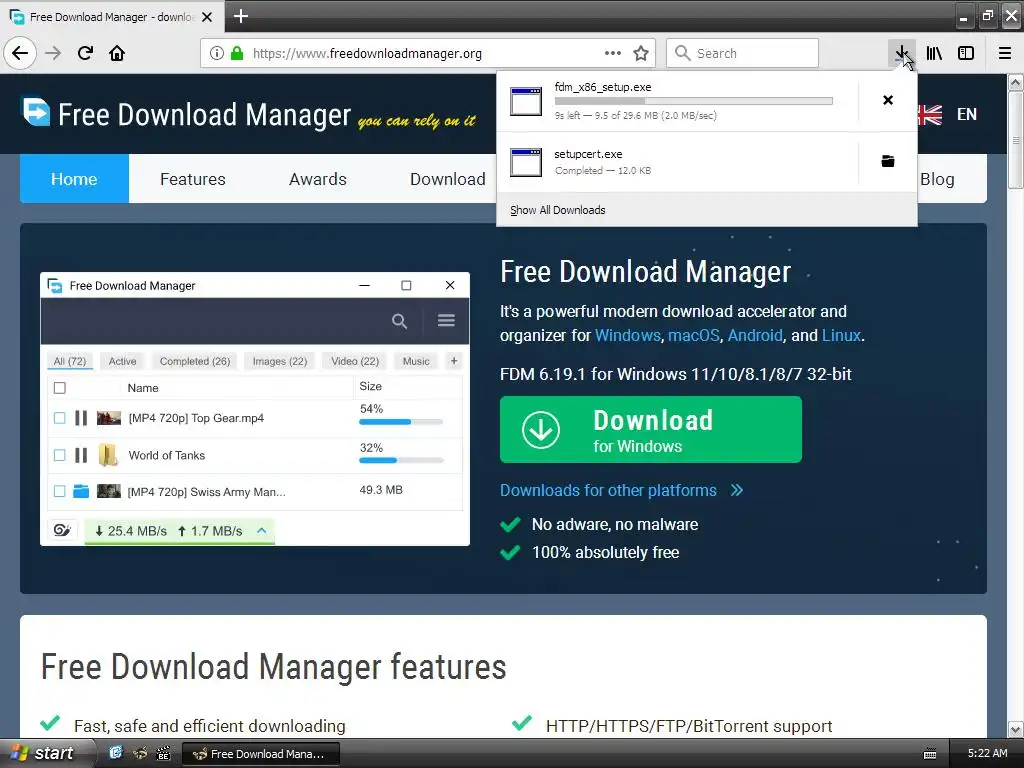Click the green Download for Windows button
The image size is (1024, 768).
650,430
